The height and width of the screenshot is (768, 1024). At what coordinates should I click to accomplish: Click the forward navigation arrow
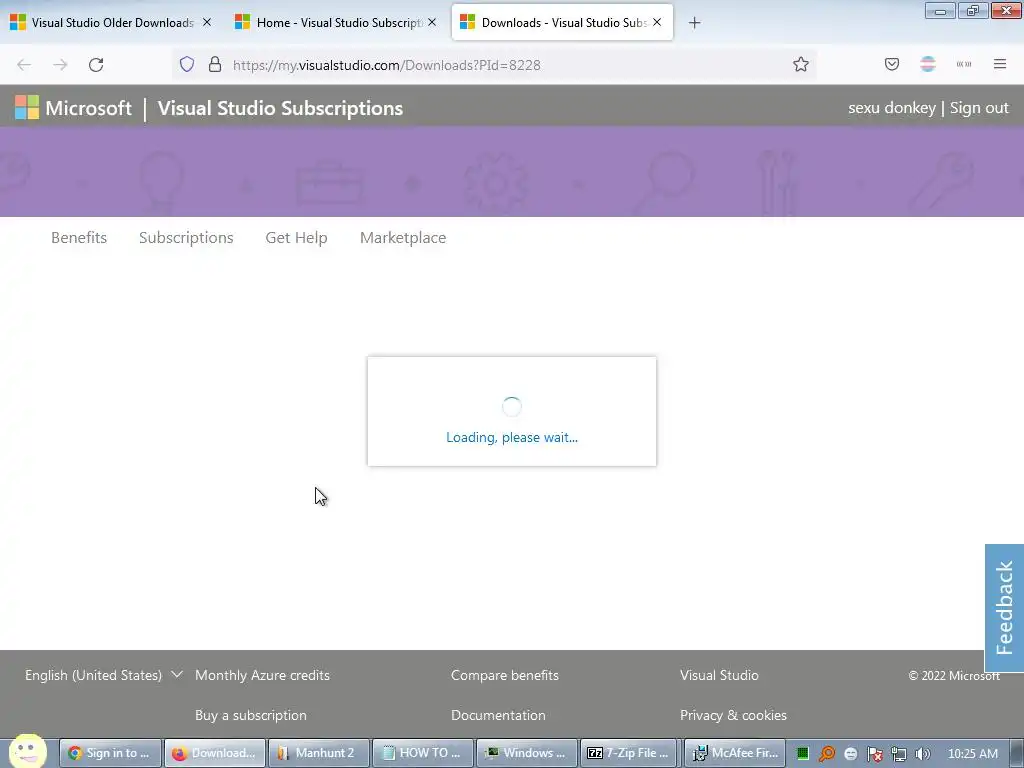tap(60, 65)
